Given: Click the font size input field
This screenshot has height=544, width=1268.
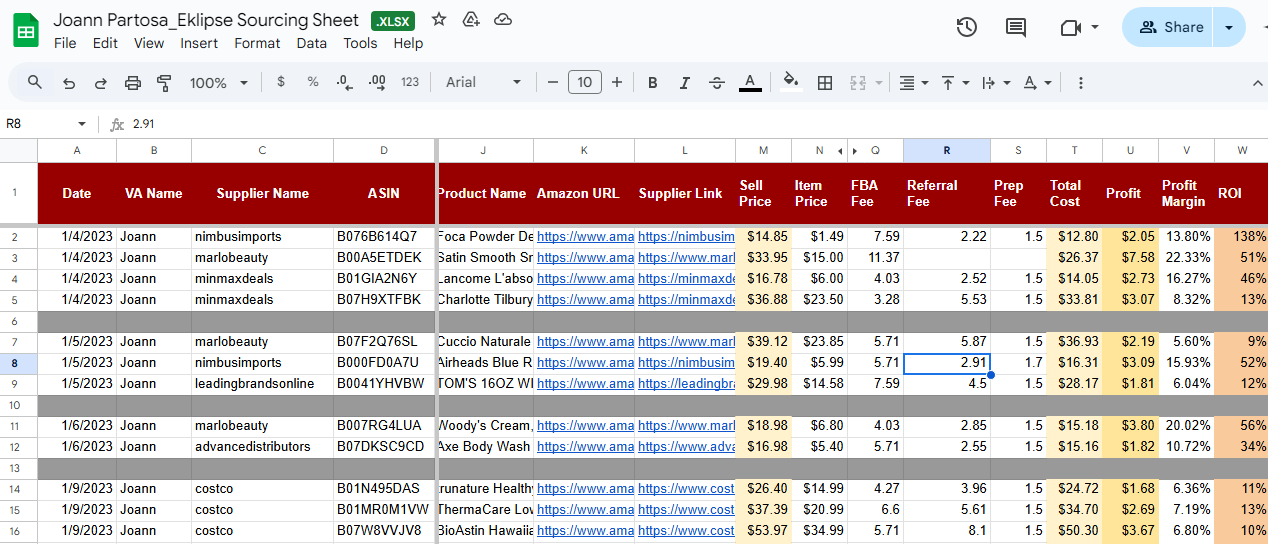Looking at the screenshot, I should (585, 83).
